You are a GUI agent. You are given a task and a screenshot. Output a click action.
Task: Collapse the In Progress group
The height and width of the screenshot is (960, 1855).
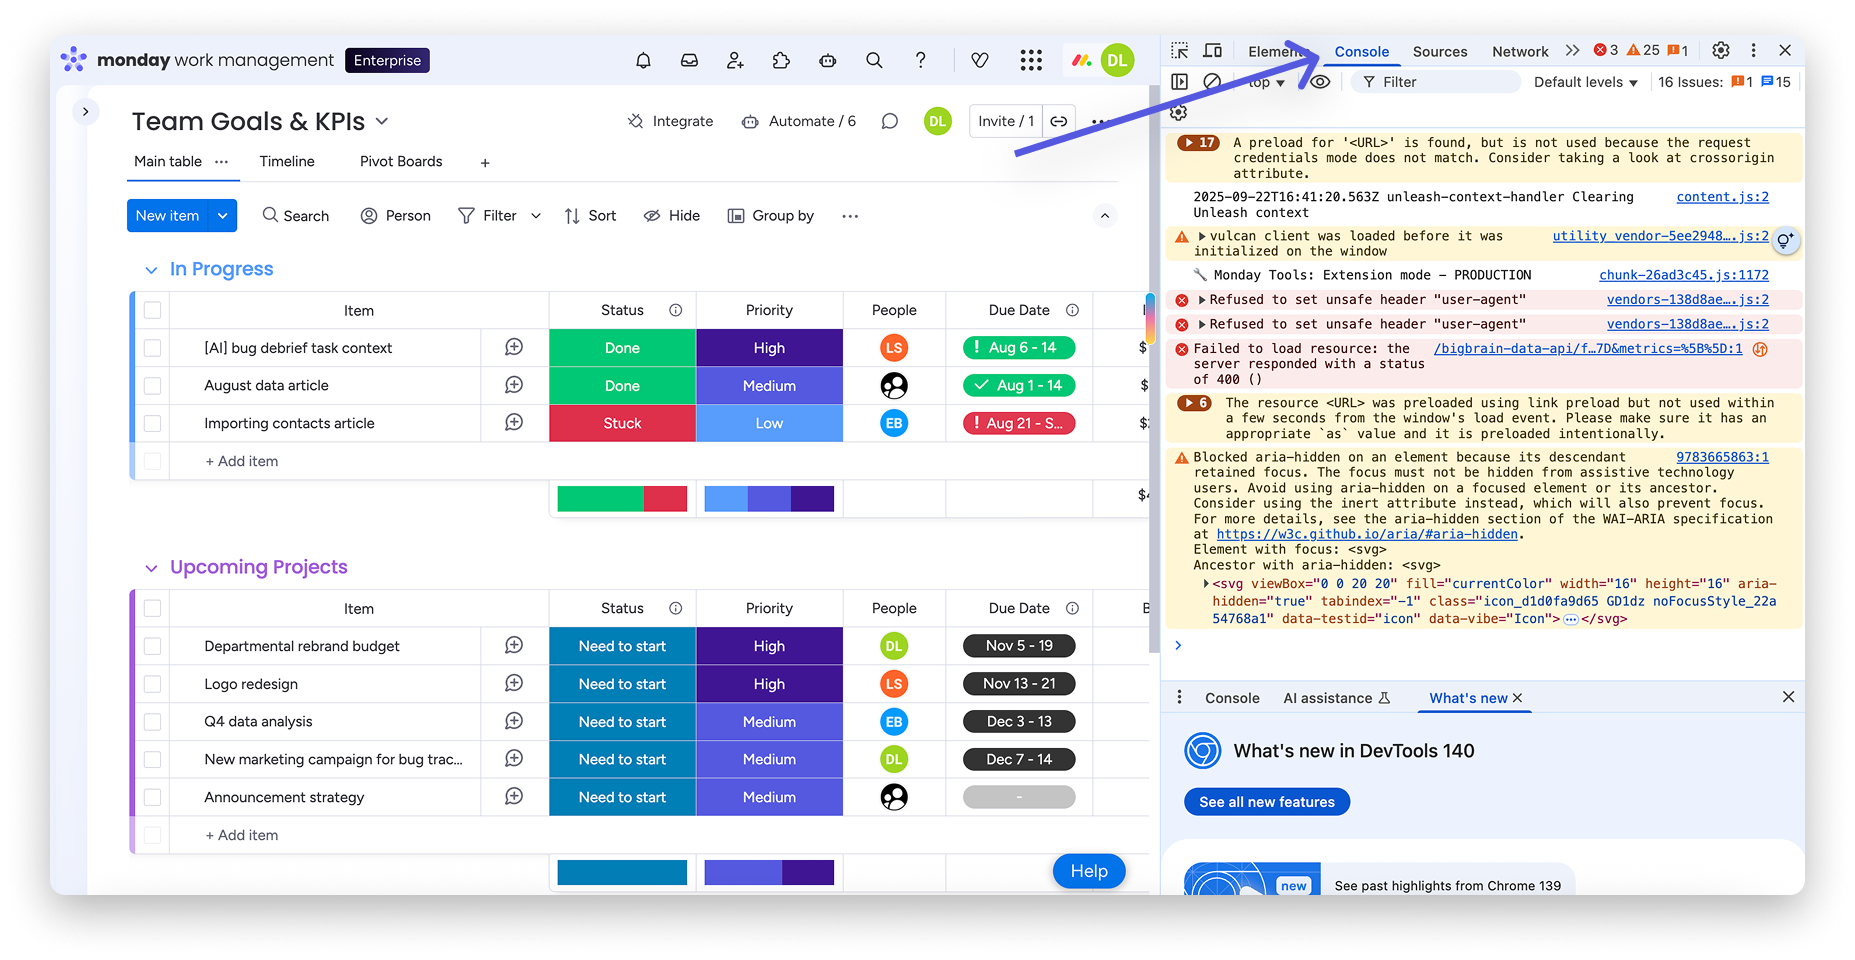point(151,270)
